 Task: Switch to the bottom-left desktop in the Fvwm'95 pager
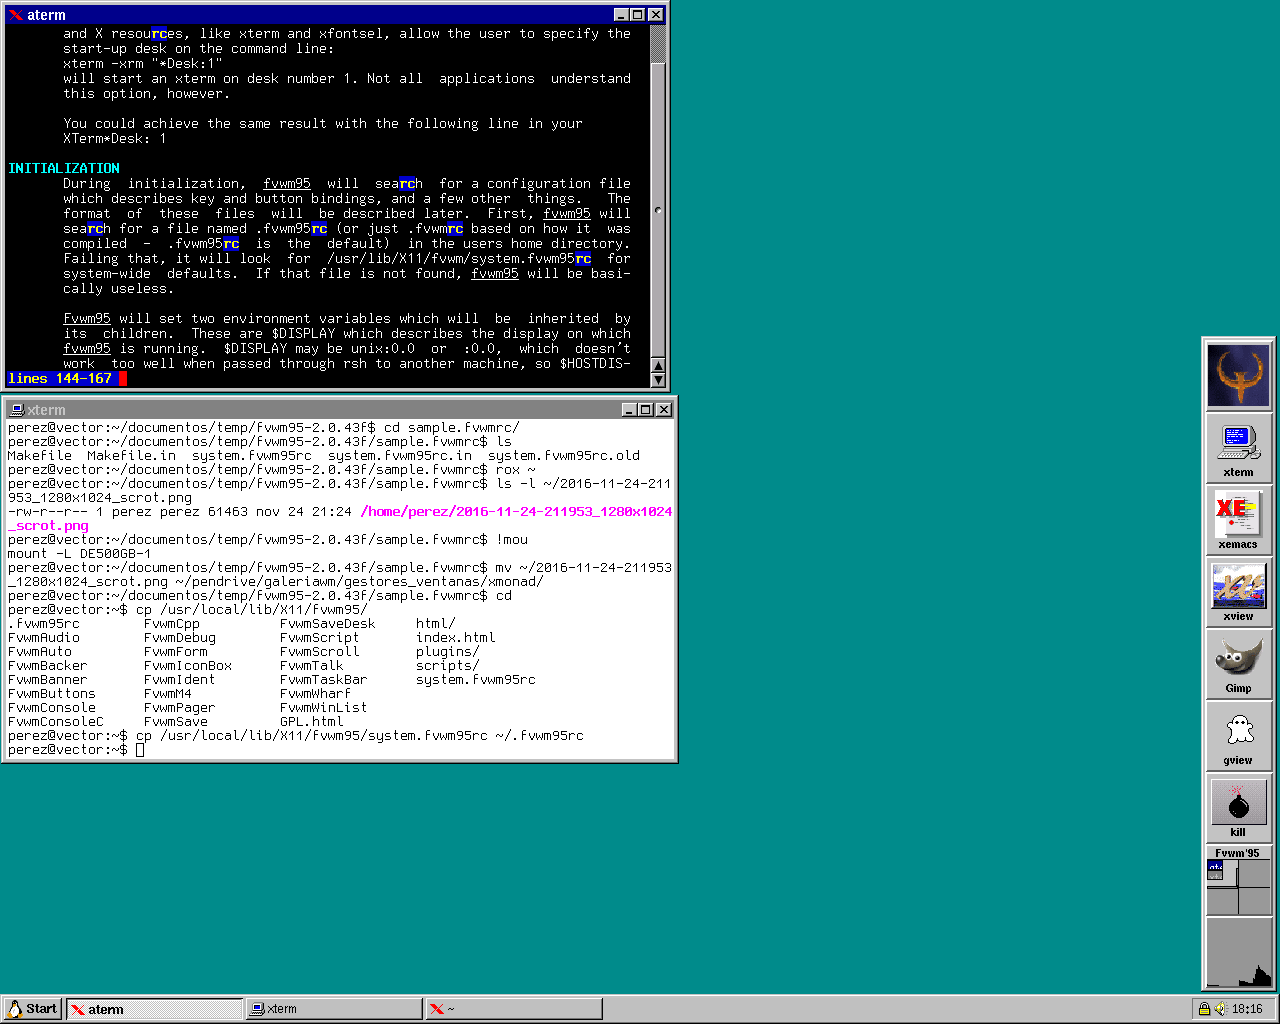pyautogui.click(x=1222, y=901)
